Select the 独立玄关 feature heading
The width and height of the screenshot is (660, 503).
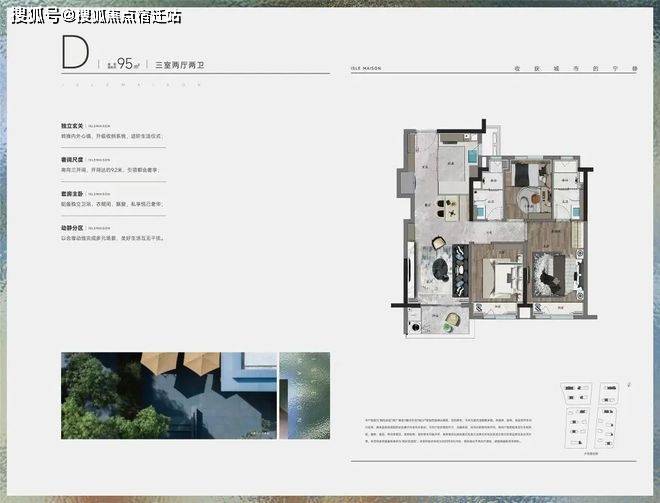tap(72, 126)
